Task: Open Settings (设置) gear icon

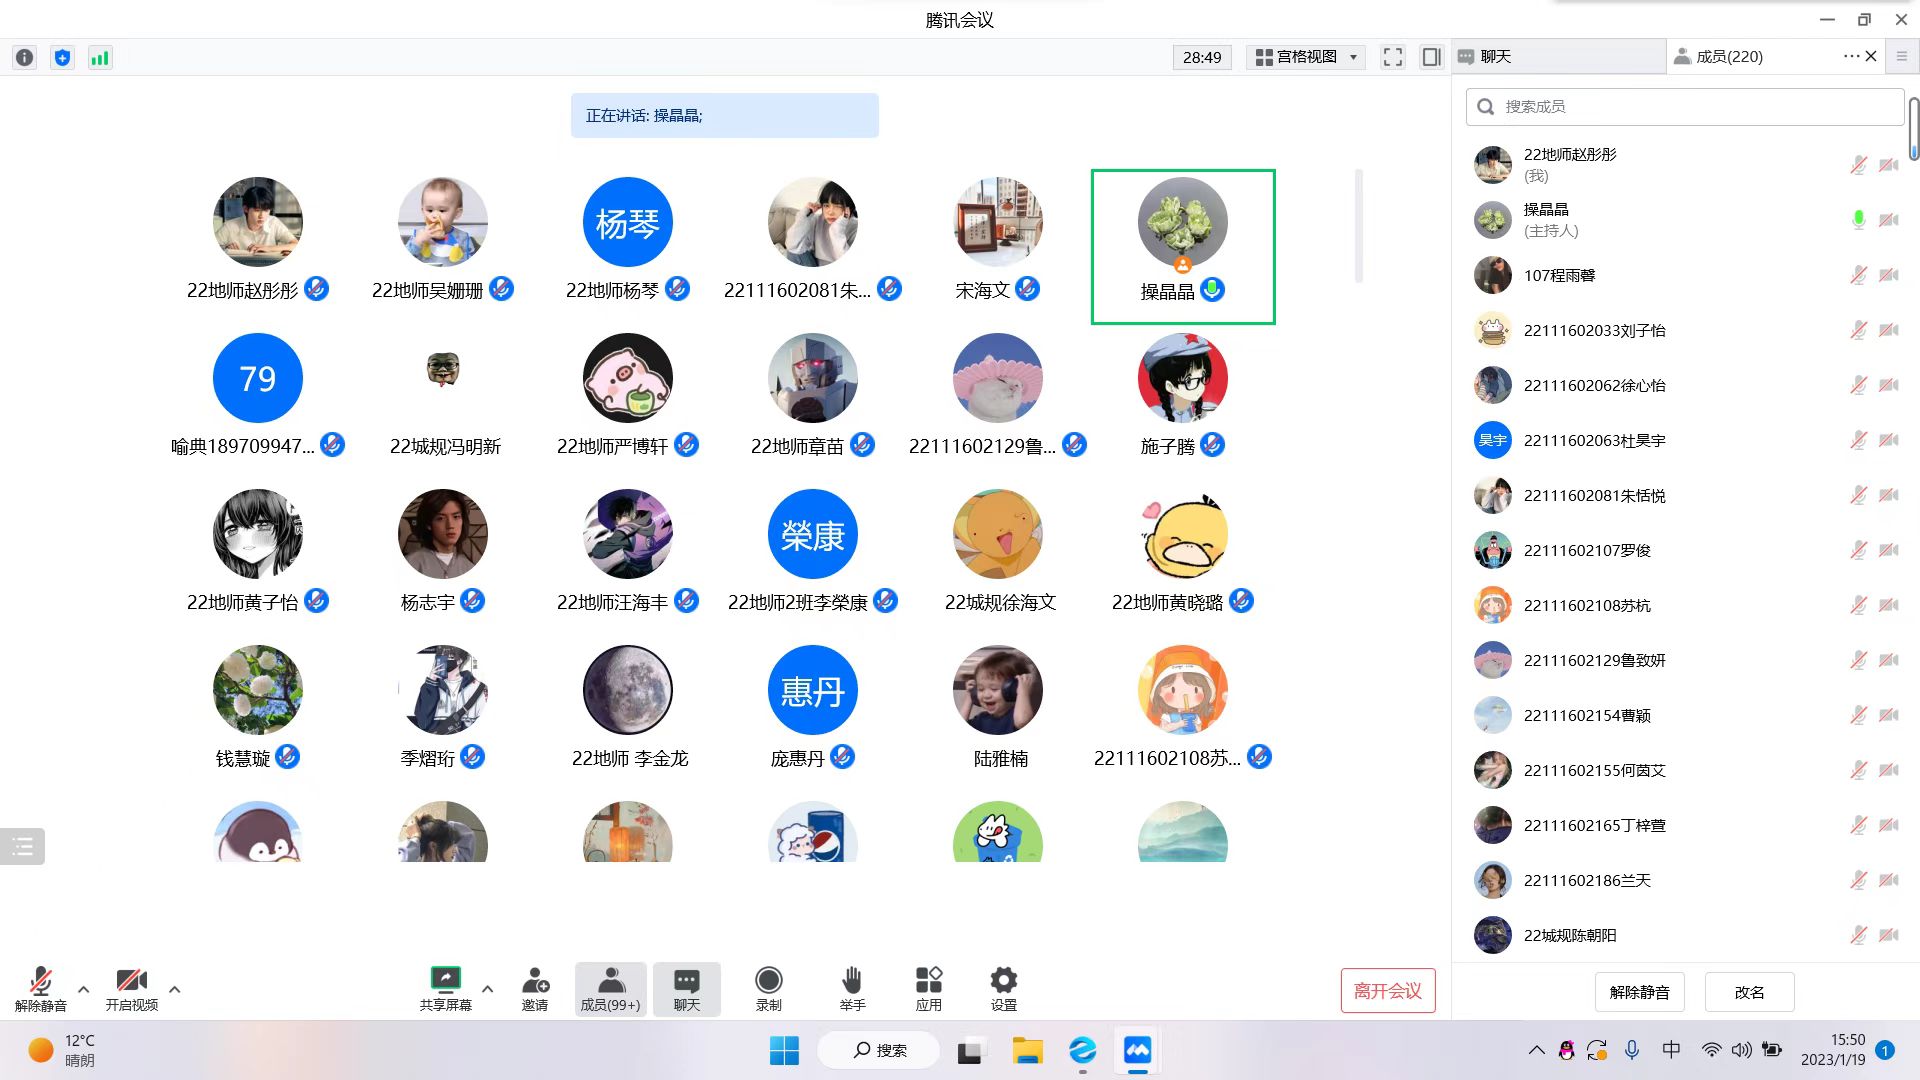Action: coord(1003,979)
